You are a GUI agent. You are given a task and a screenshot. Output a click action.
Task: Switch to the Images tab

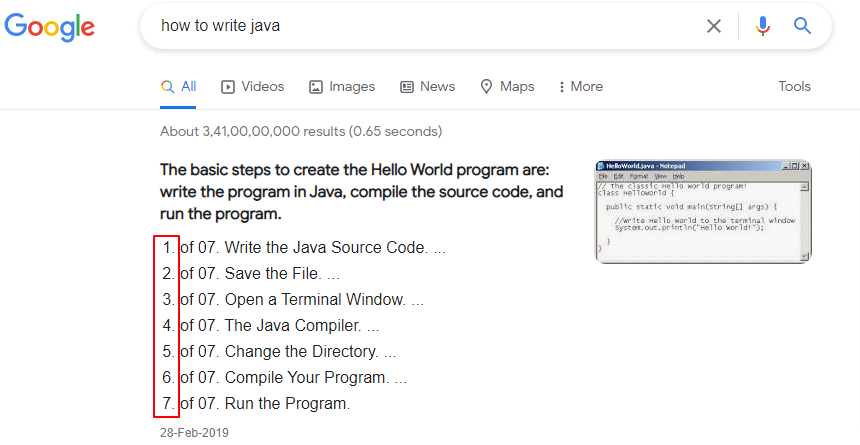(x=342, y=87)
